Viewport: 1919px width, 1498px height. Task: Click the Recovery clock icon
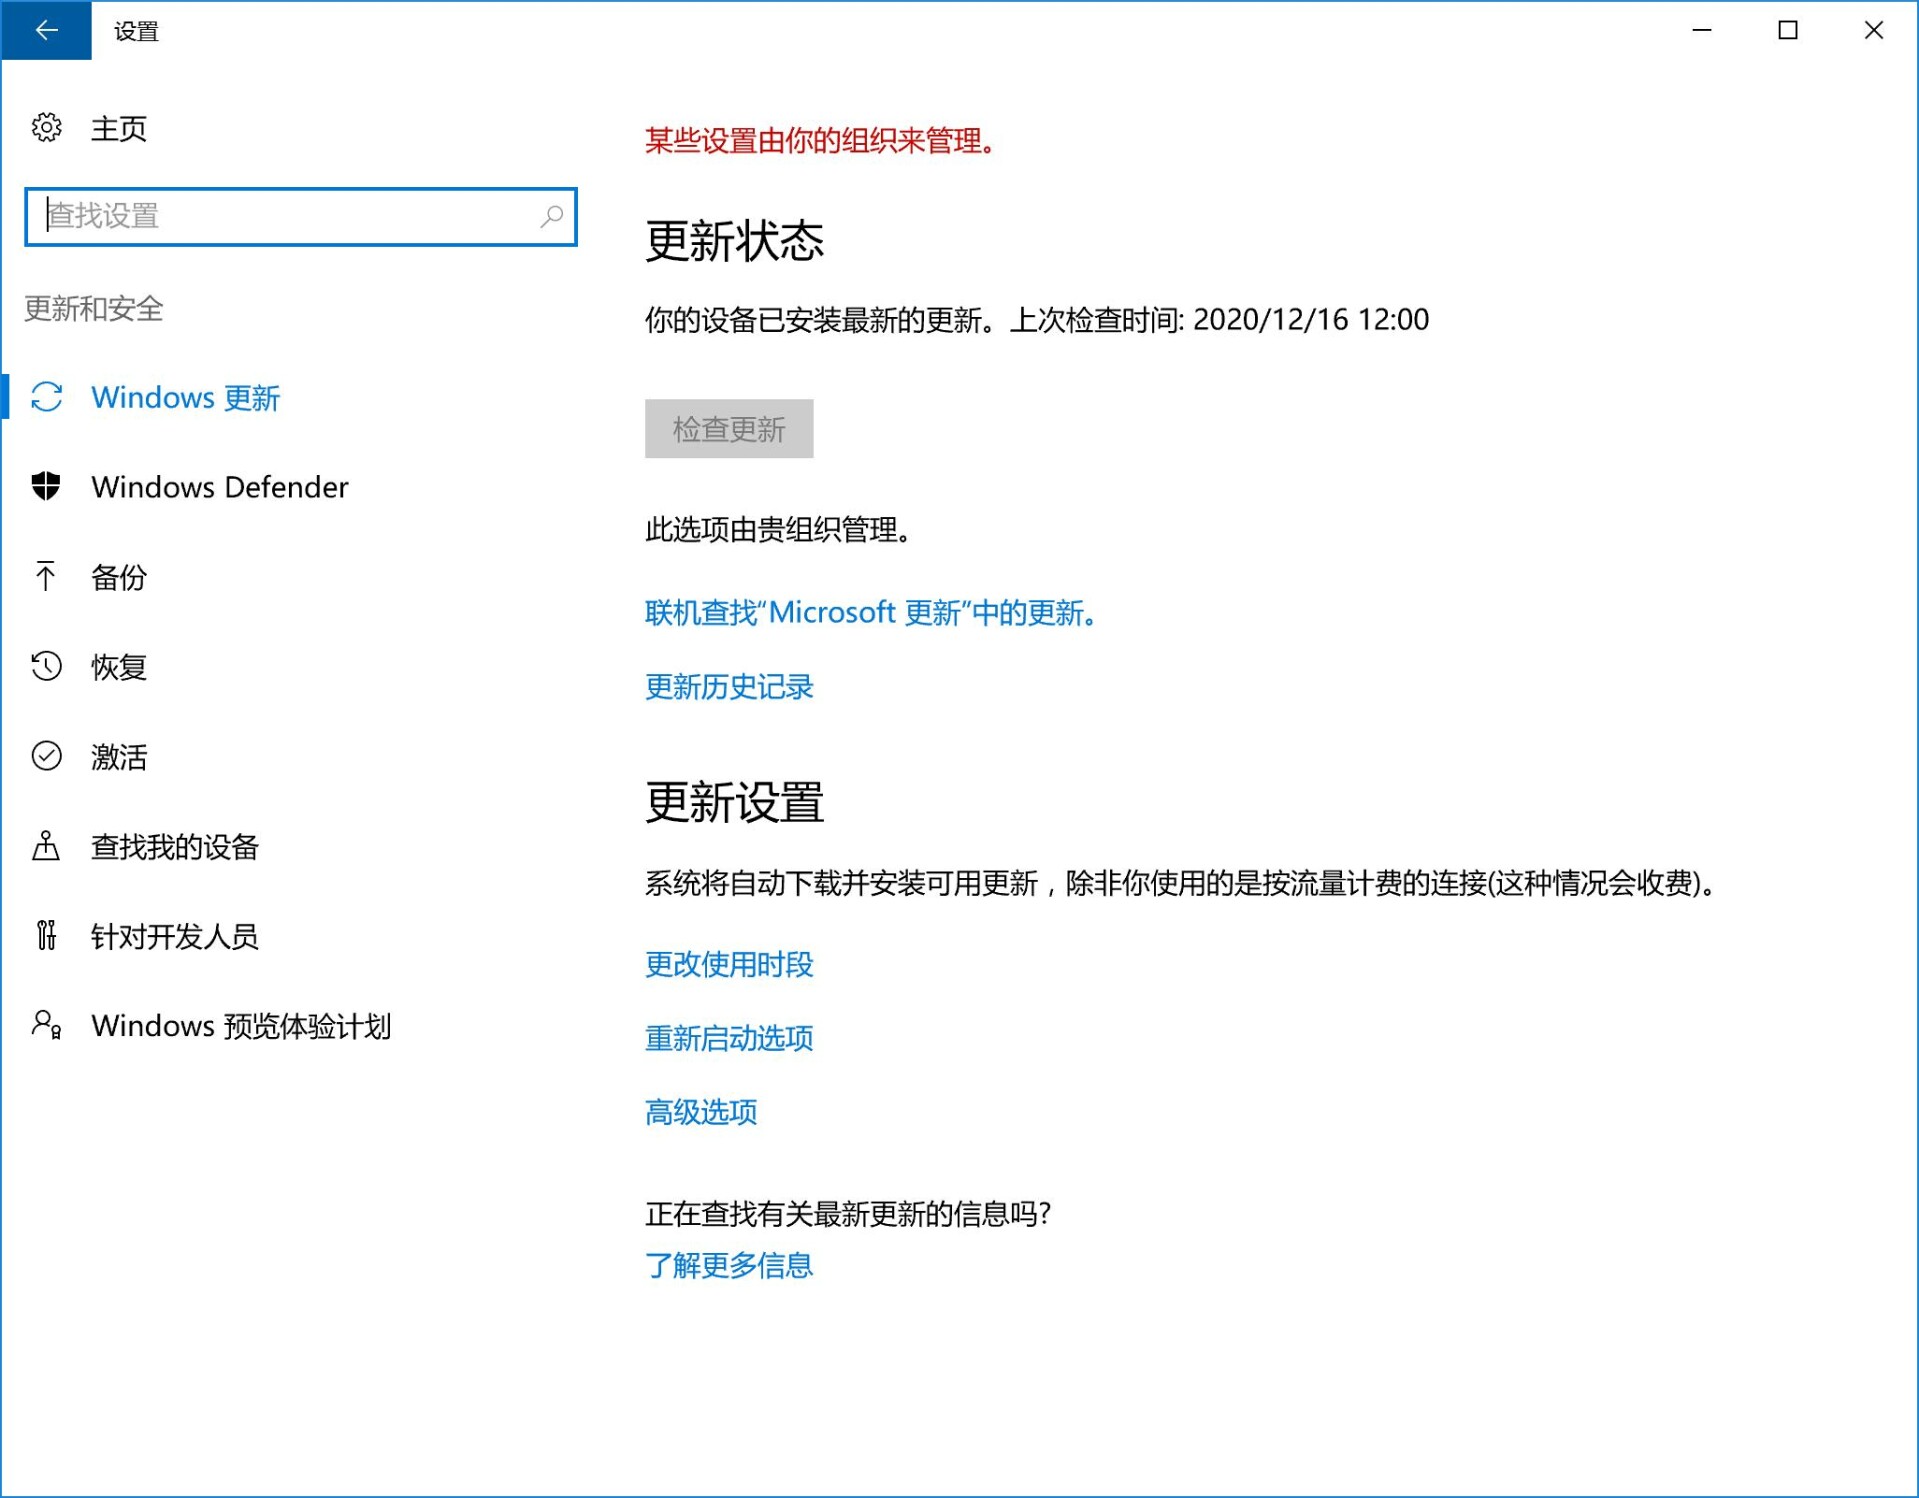click(x=46, y=666)
